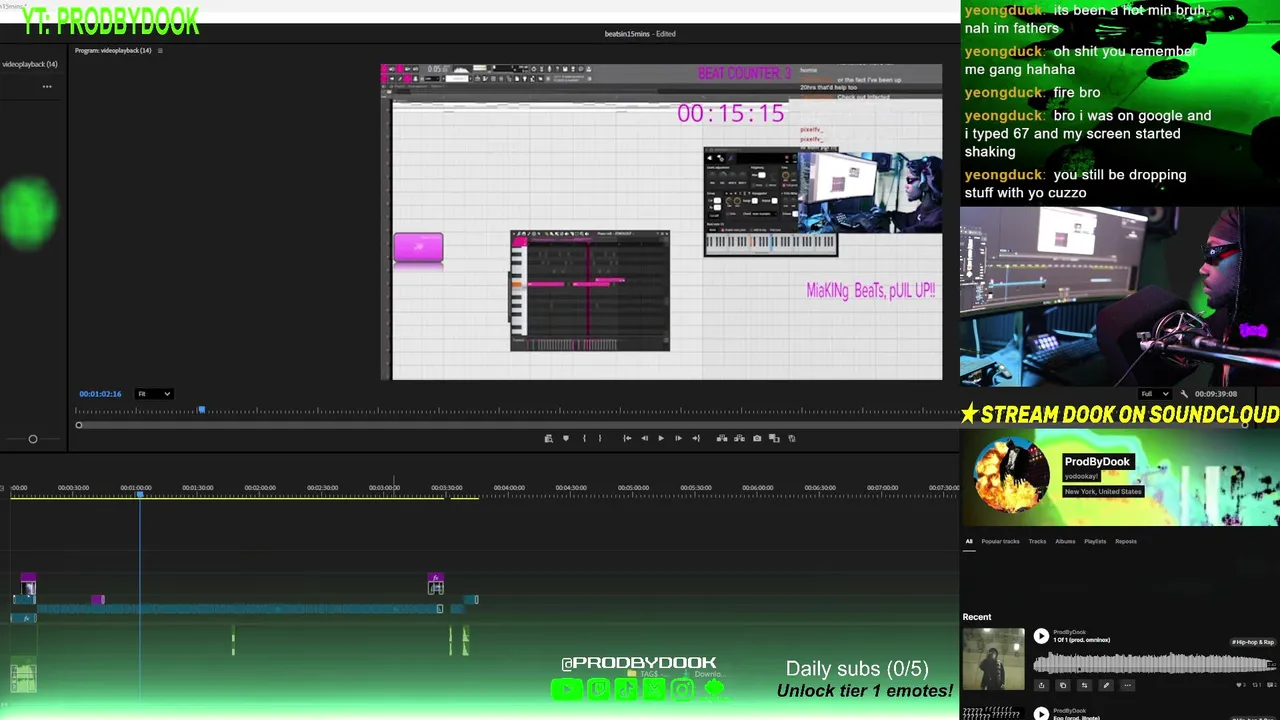Click the New York, United States location label
This screenshot has width=1280, height=720.
coord(1103,491)
